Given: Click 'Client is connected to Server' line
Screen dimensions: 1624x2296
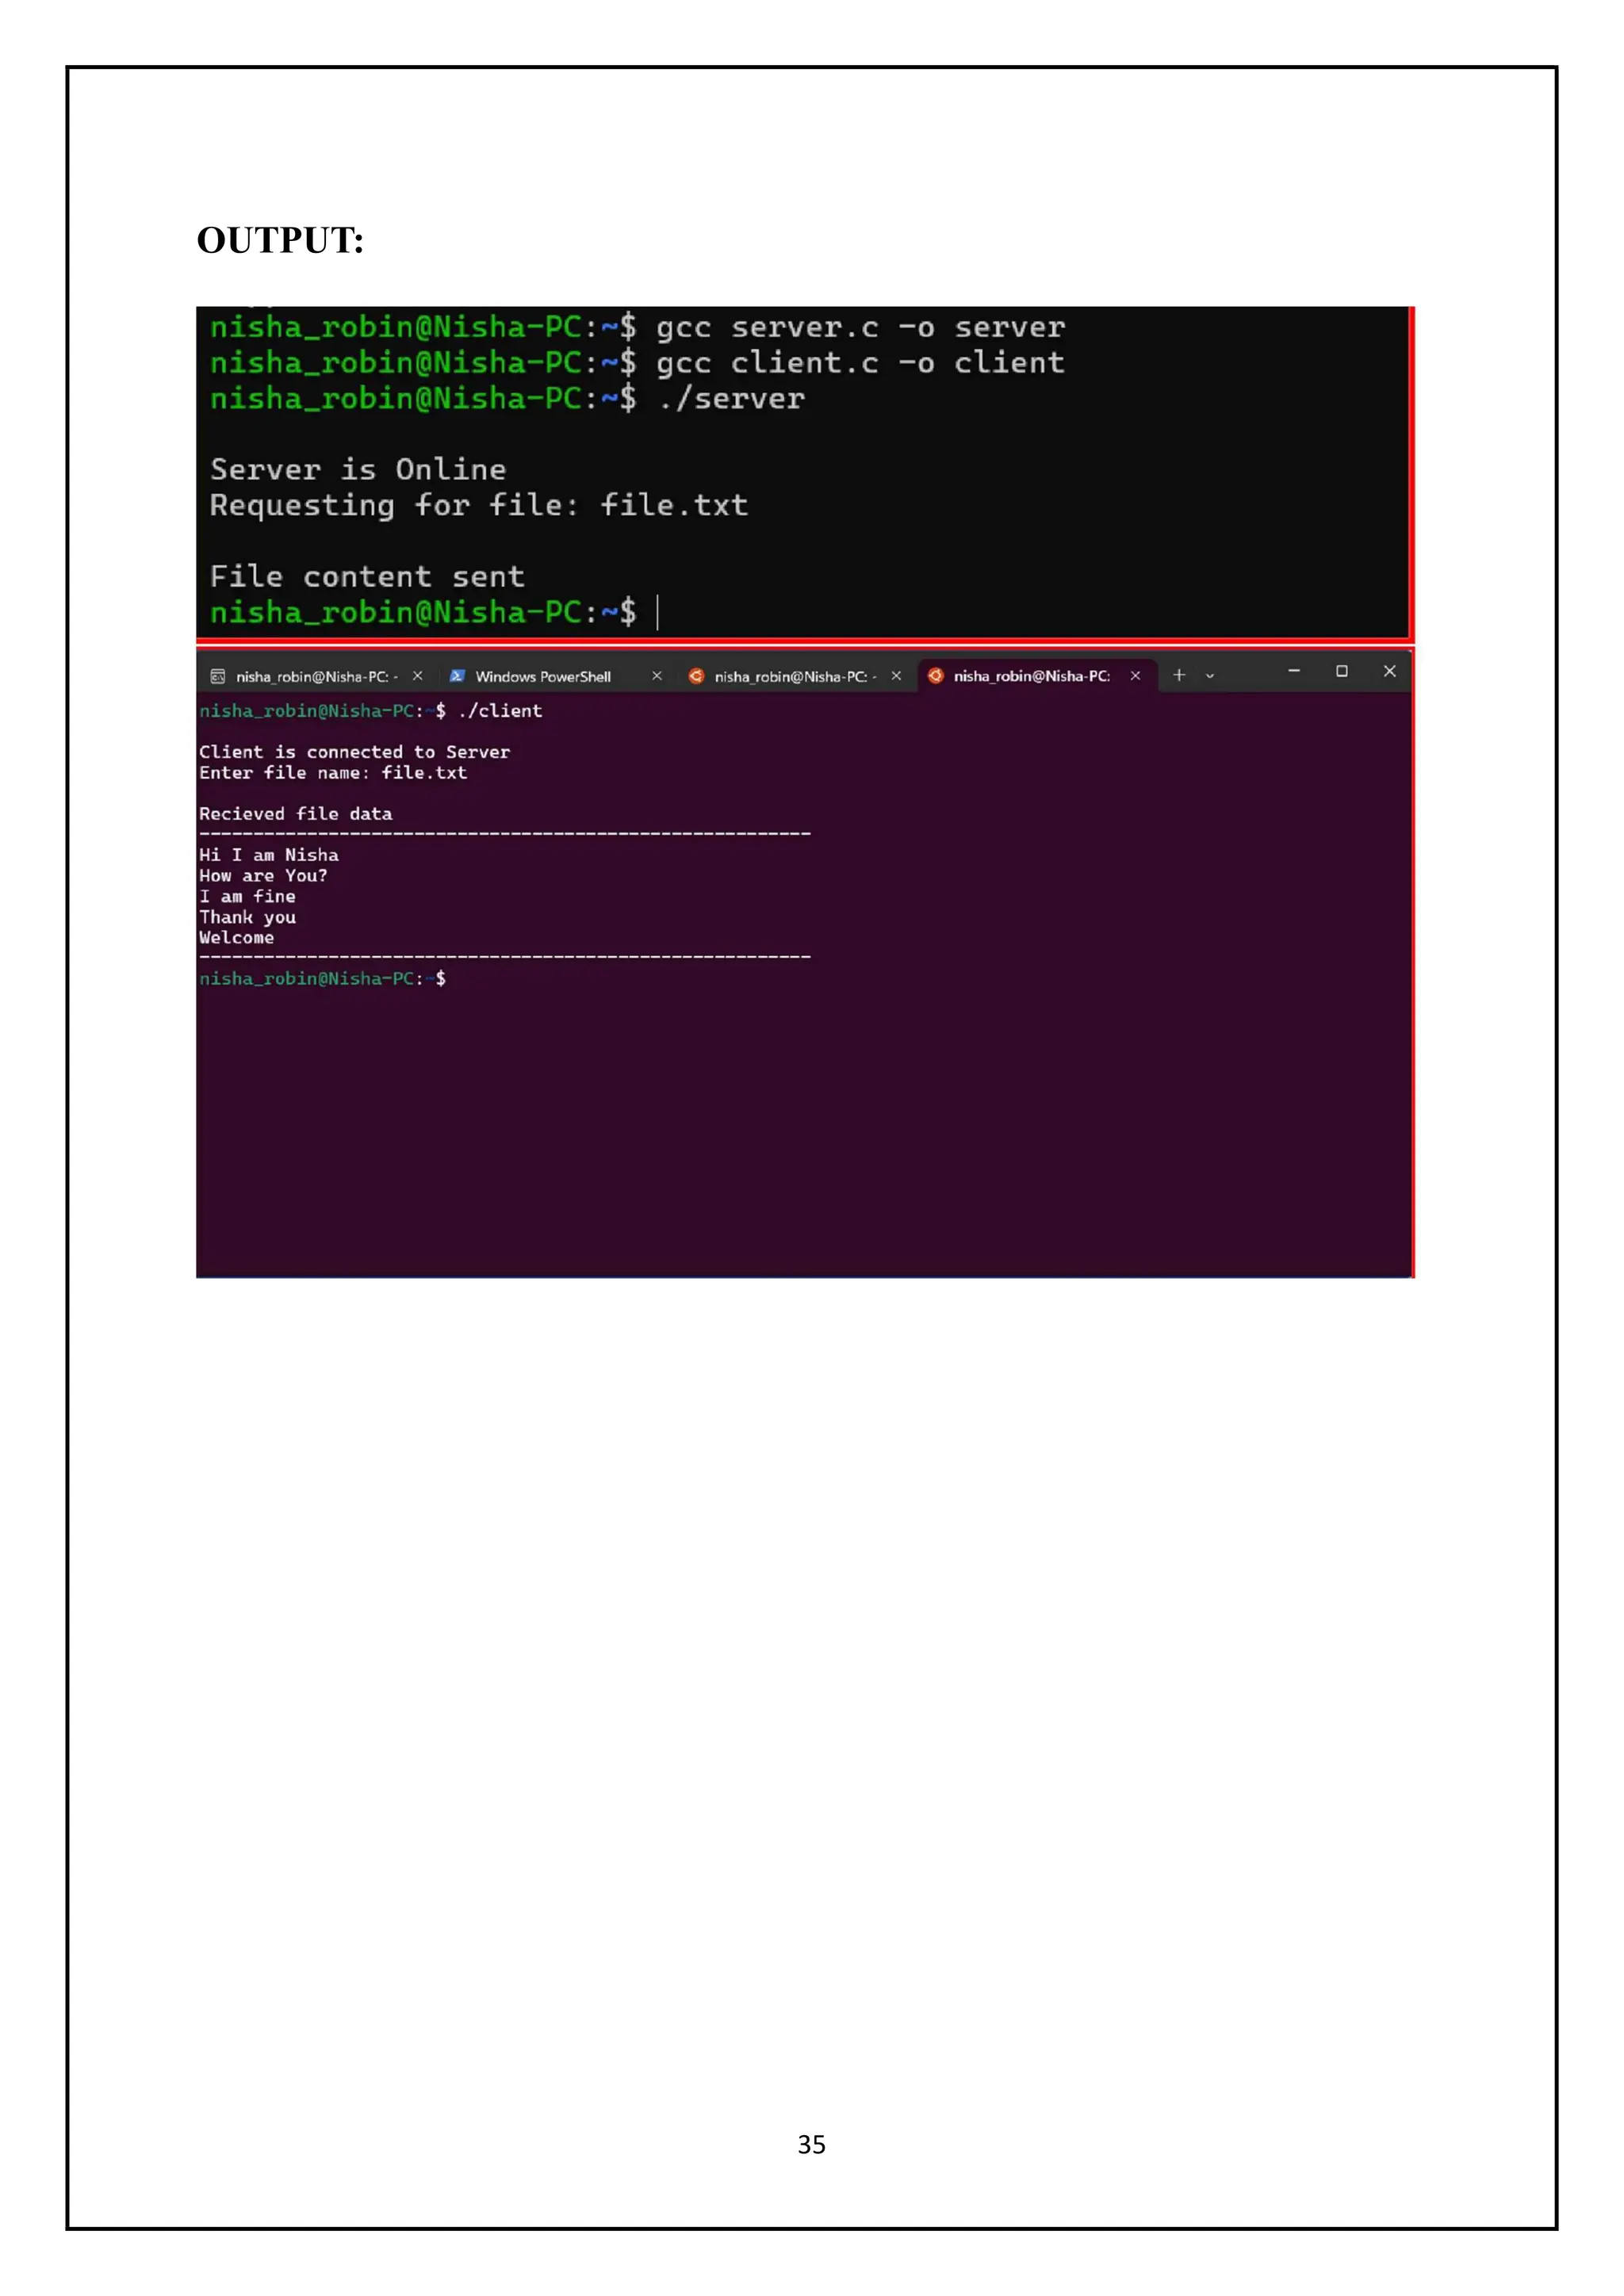Looking at the screenshot, I should [x=354, y=752].
